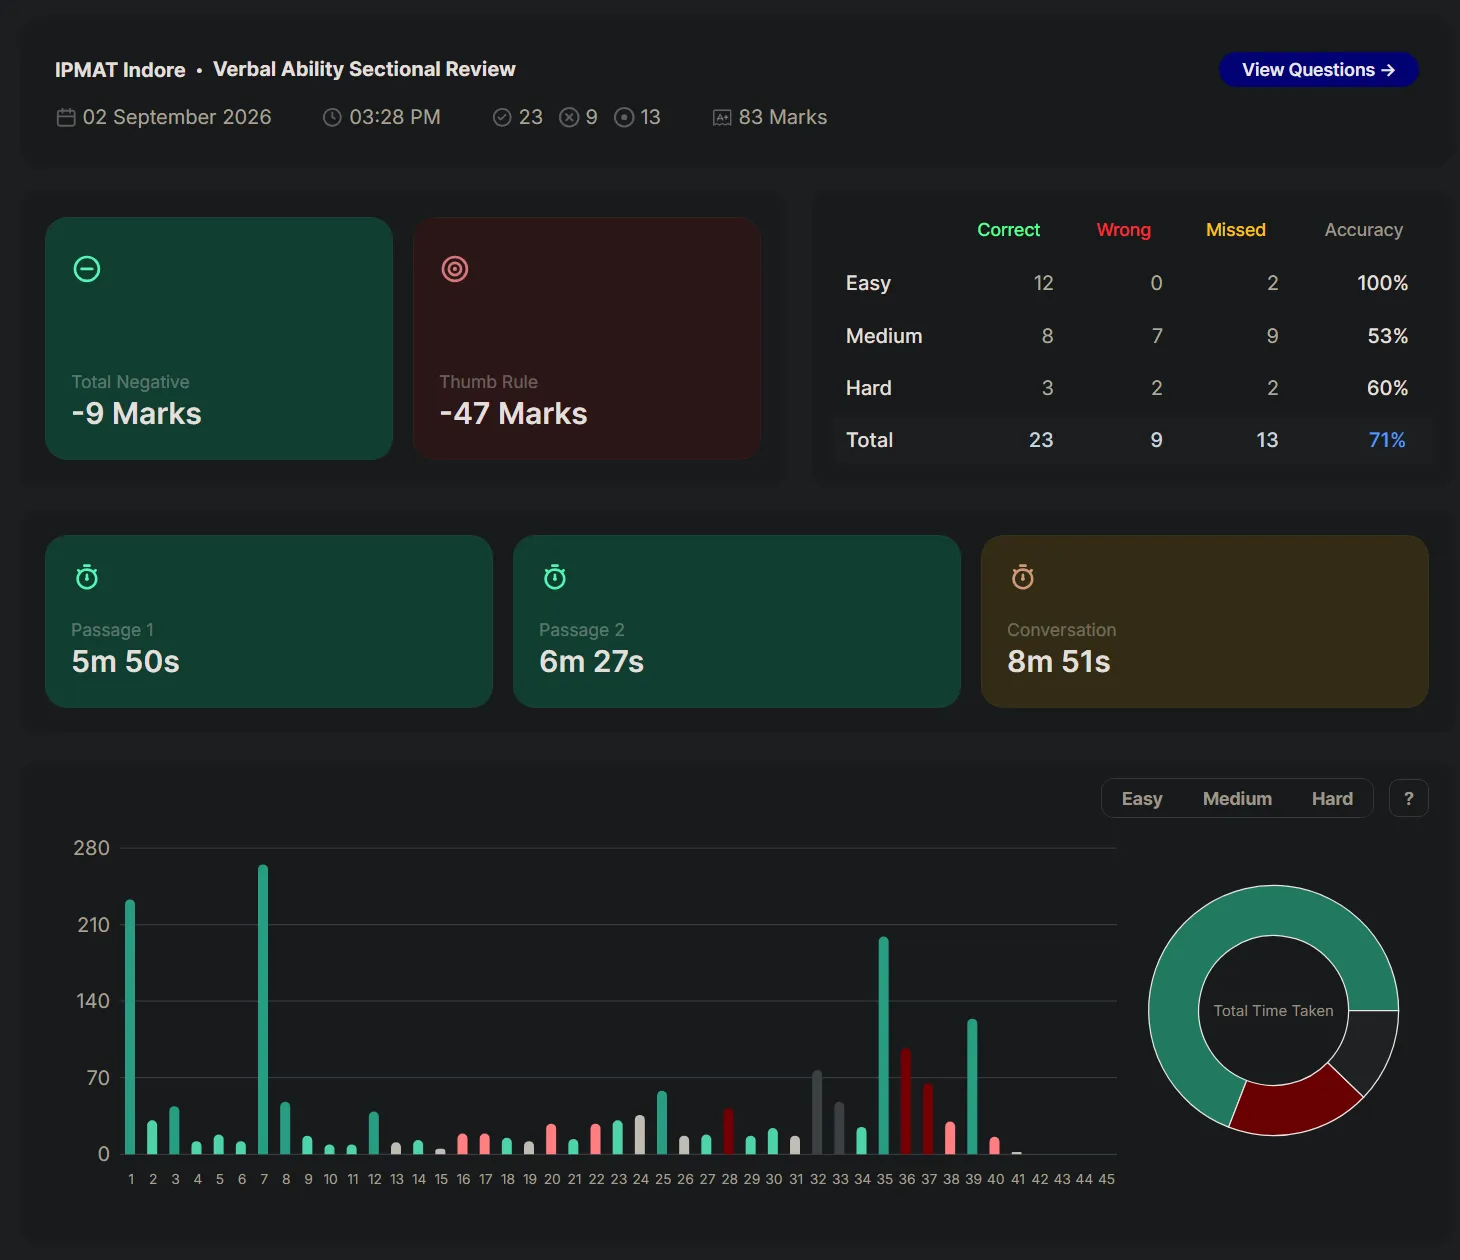Click the target icon on Thumb Rule card

(x=455, y=269)
